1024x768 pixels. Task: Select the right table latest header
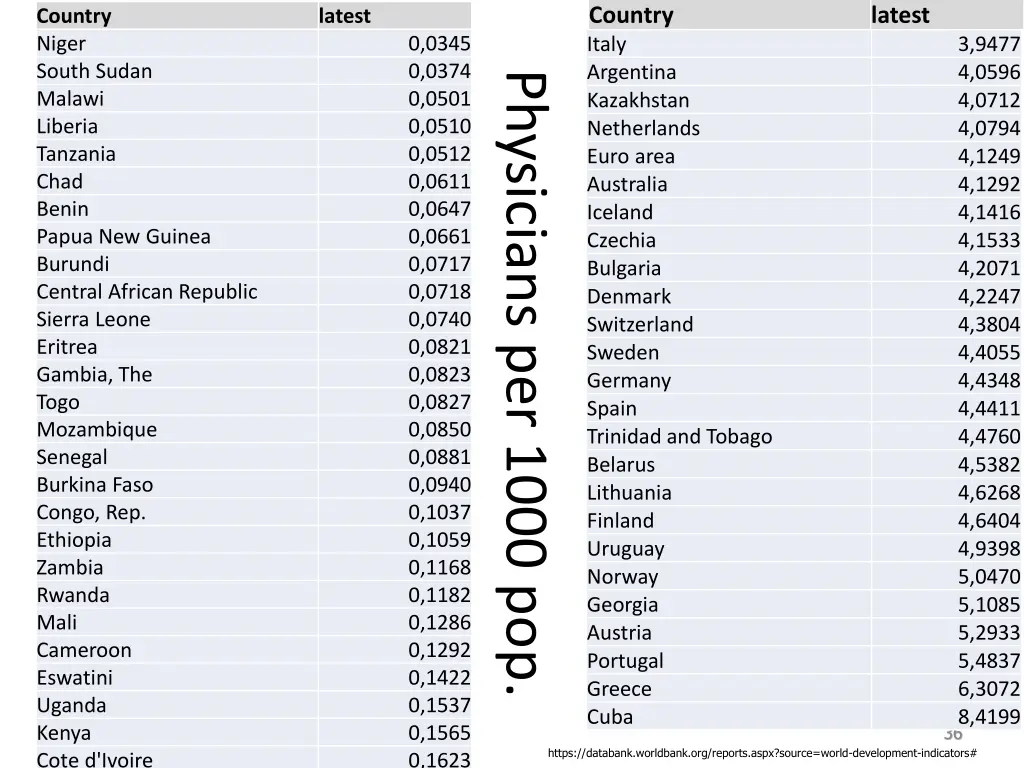pyautogui.click(x=947, y=15)
